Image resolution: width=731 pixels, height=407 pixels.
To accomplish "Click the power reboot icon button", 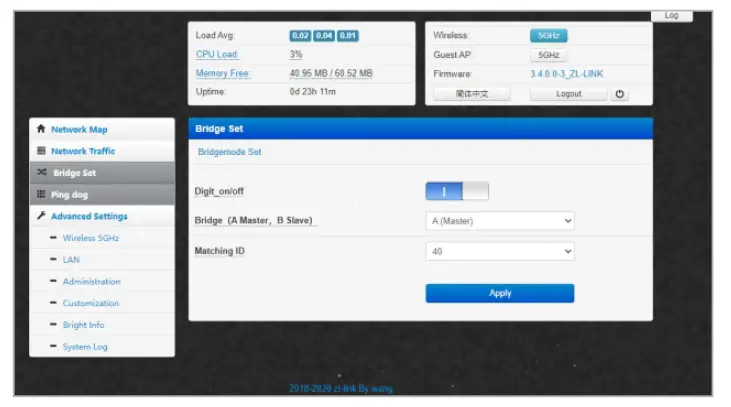I will [619, 94].
